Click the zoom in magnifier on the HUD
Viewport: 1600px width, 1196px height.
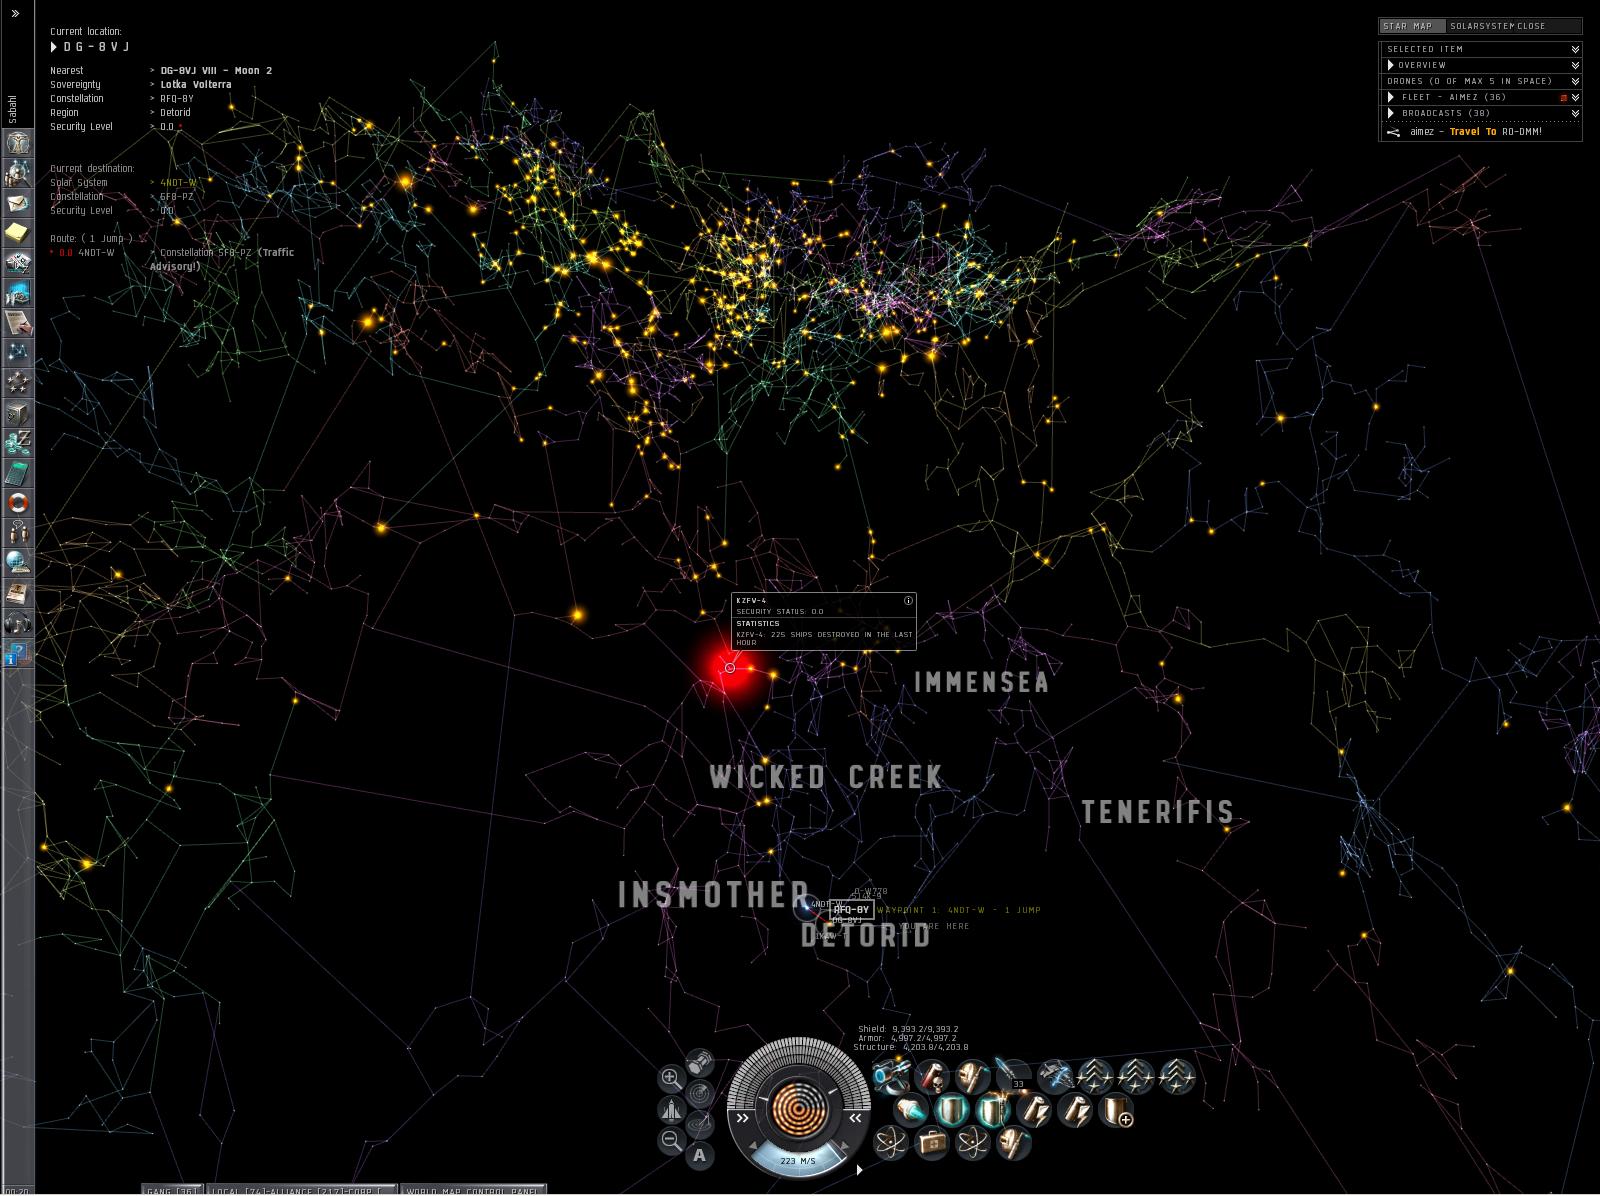point(671,1079)
